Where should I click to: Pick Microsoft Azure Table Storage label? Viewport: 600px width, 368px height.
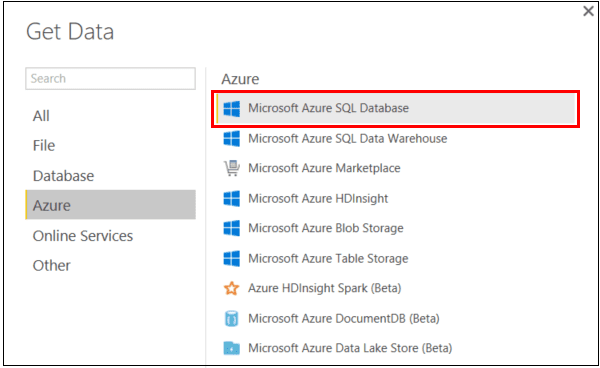[328, 259]
